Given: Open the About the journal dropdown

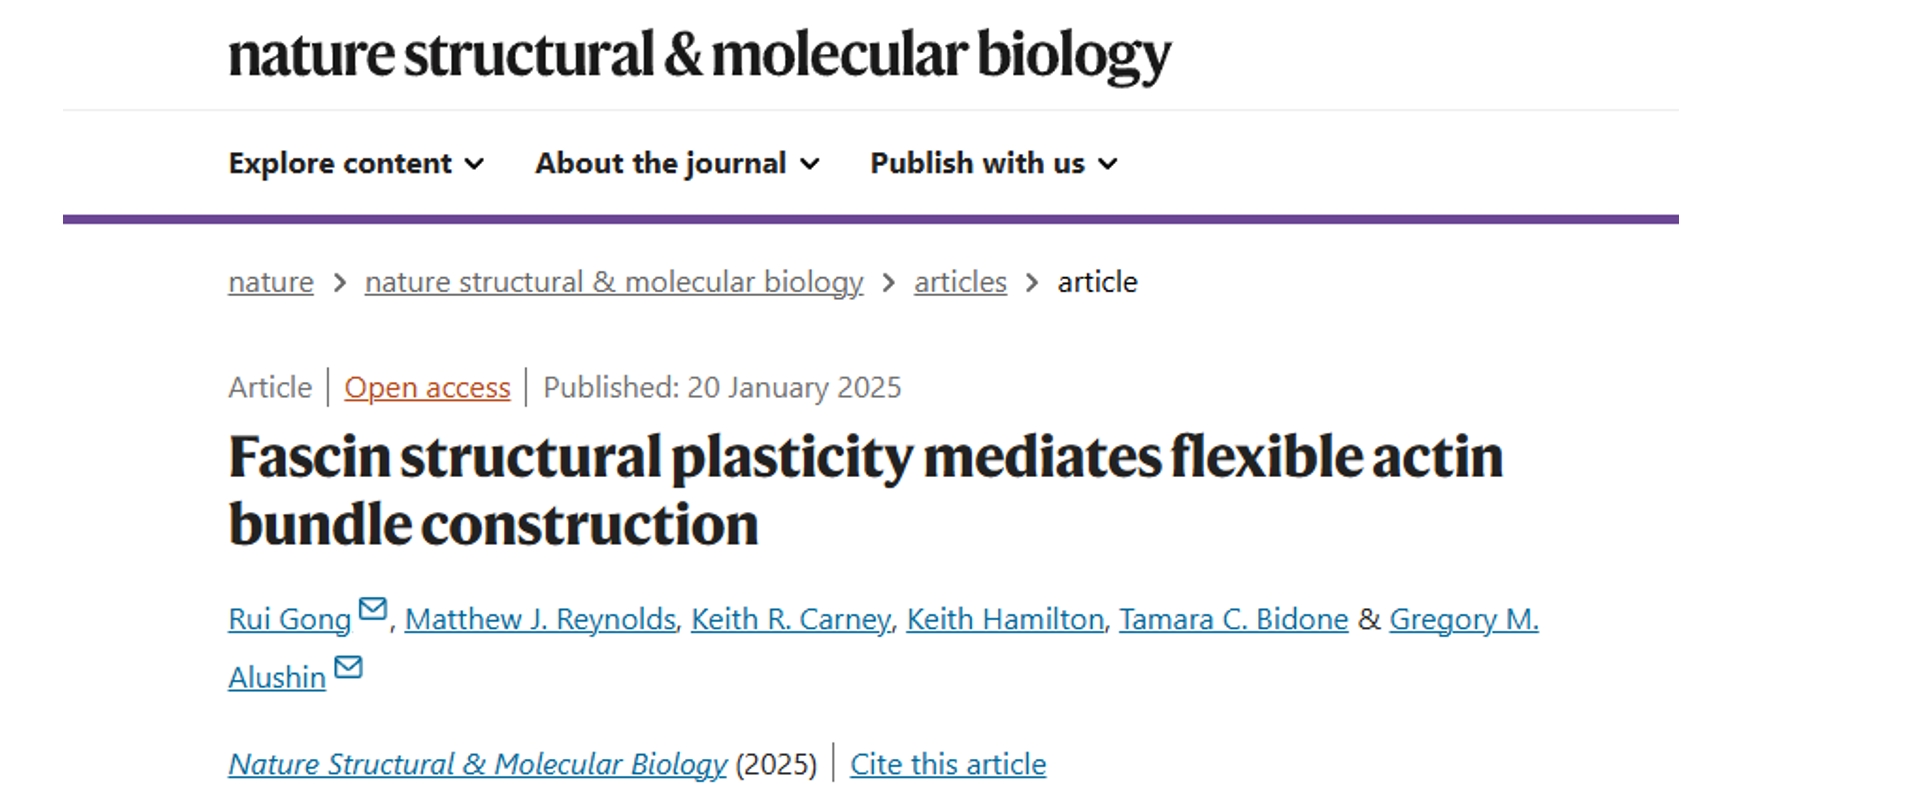Looking at the screenshot, I should [x=677, y=163].
